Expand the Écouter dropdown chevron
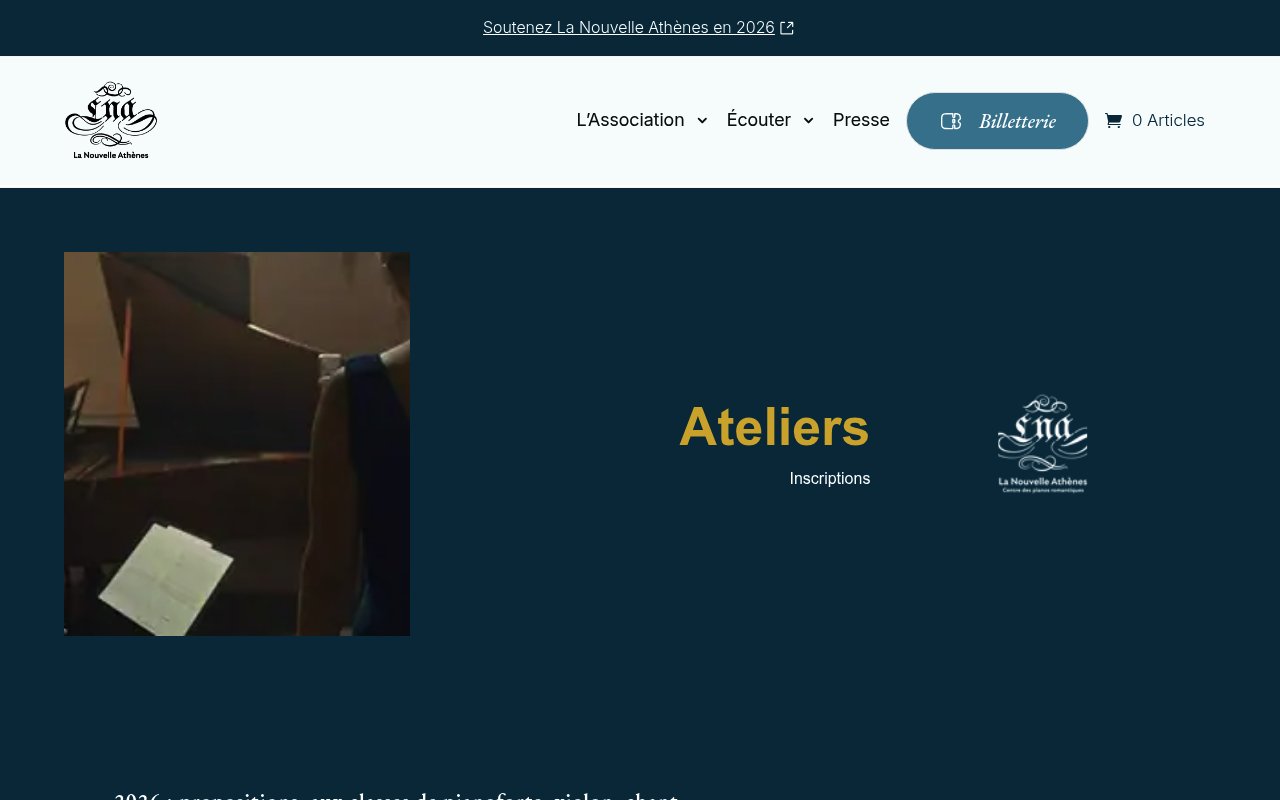Image resolution: width=1280 pixels, height=800 pixels. (x=808, y=121)
